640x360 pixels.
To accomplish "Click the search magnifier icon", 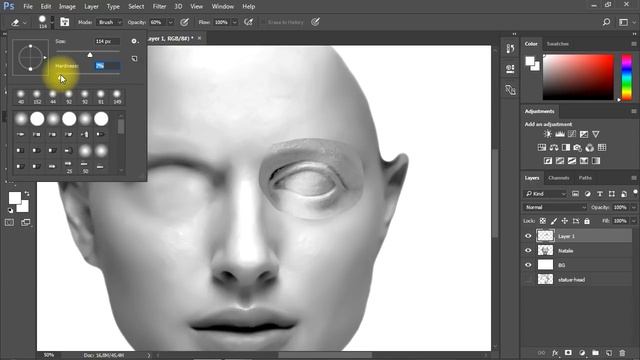I will click(607, 22).
